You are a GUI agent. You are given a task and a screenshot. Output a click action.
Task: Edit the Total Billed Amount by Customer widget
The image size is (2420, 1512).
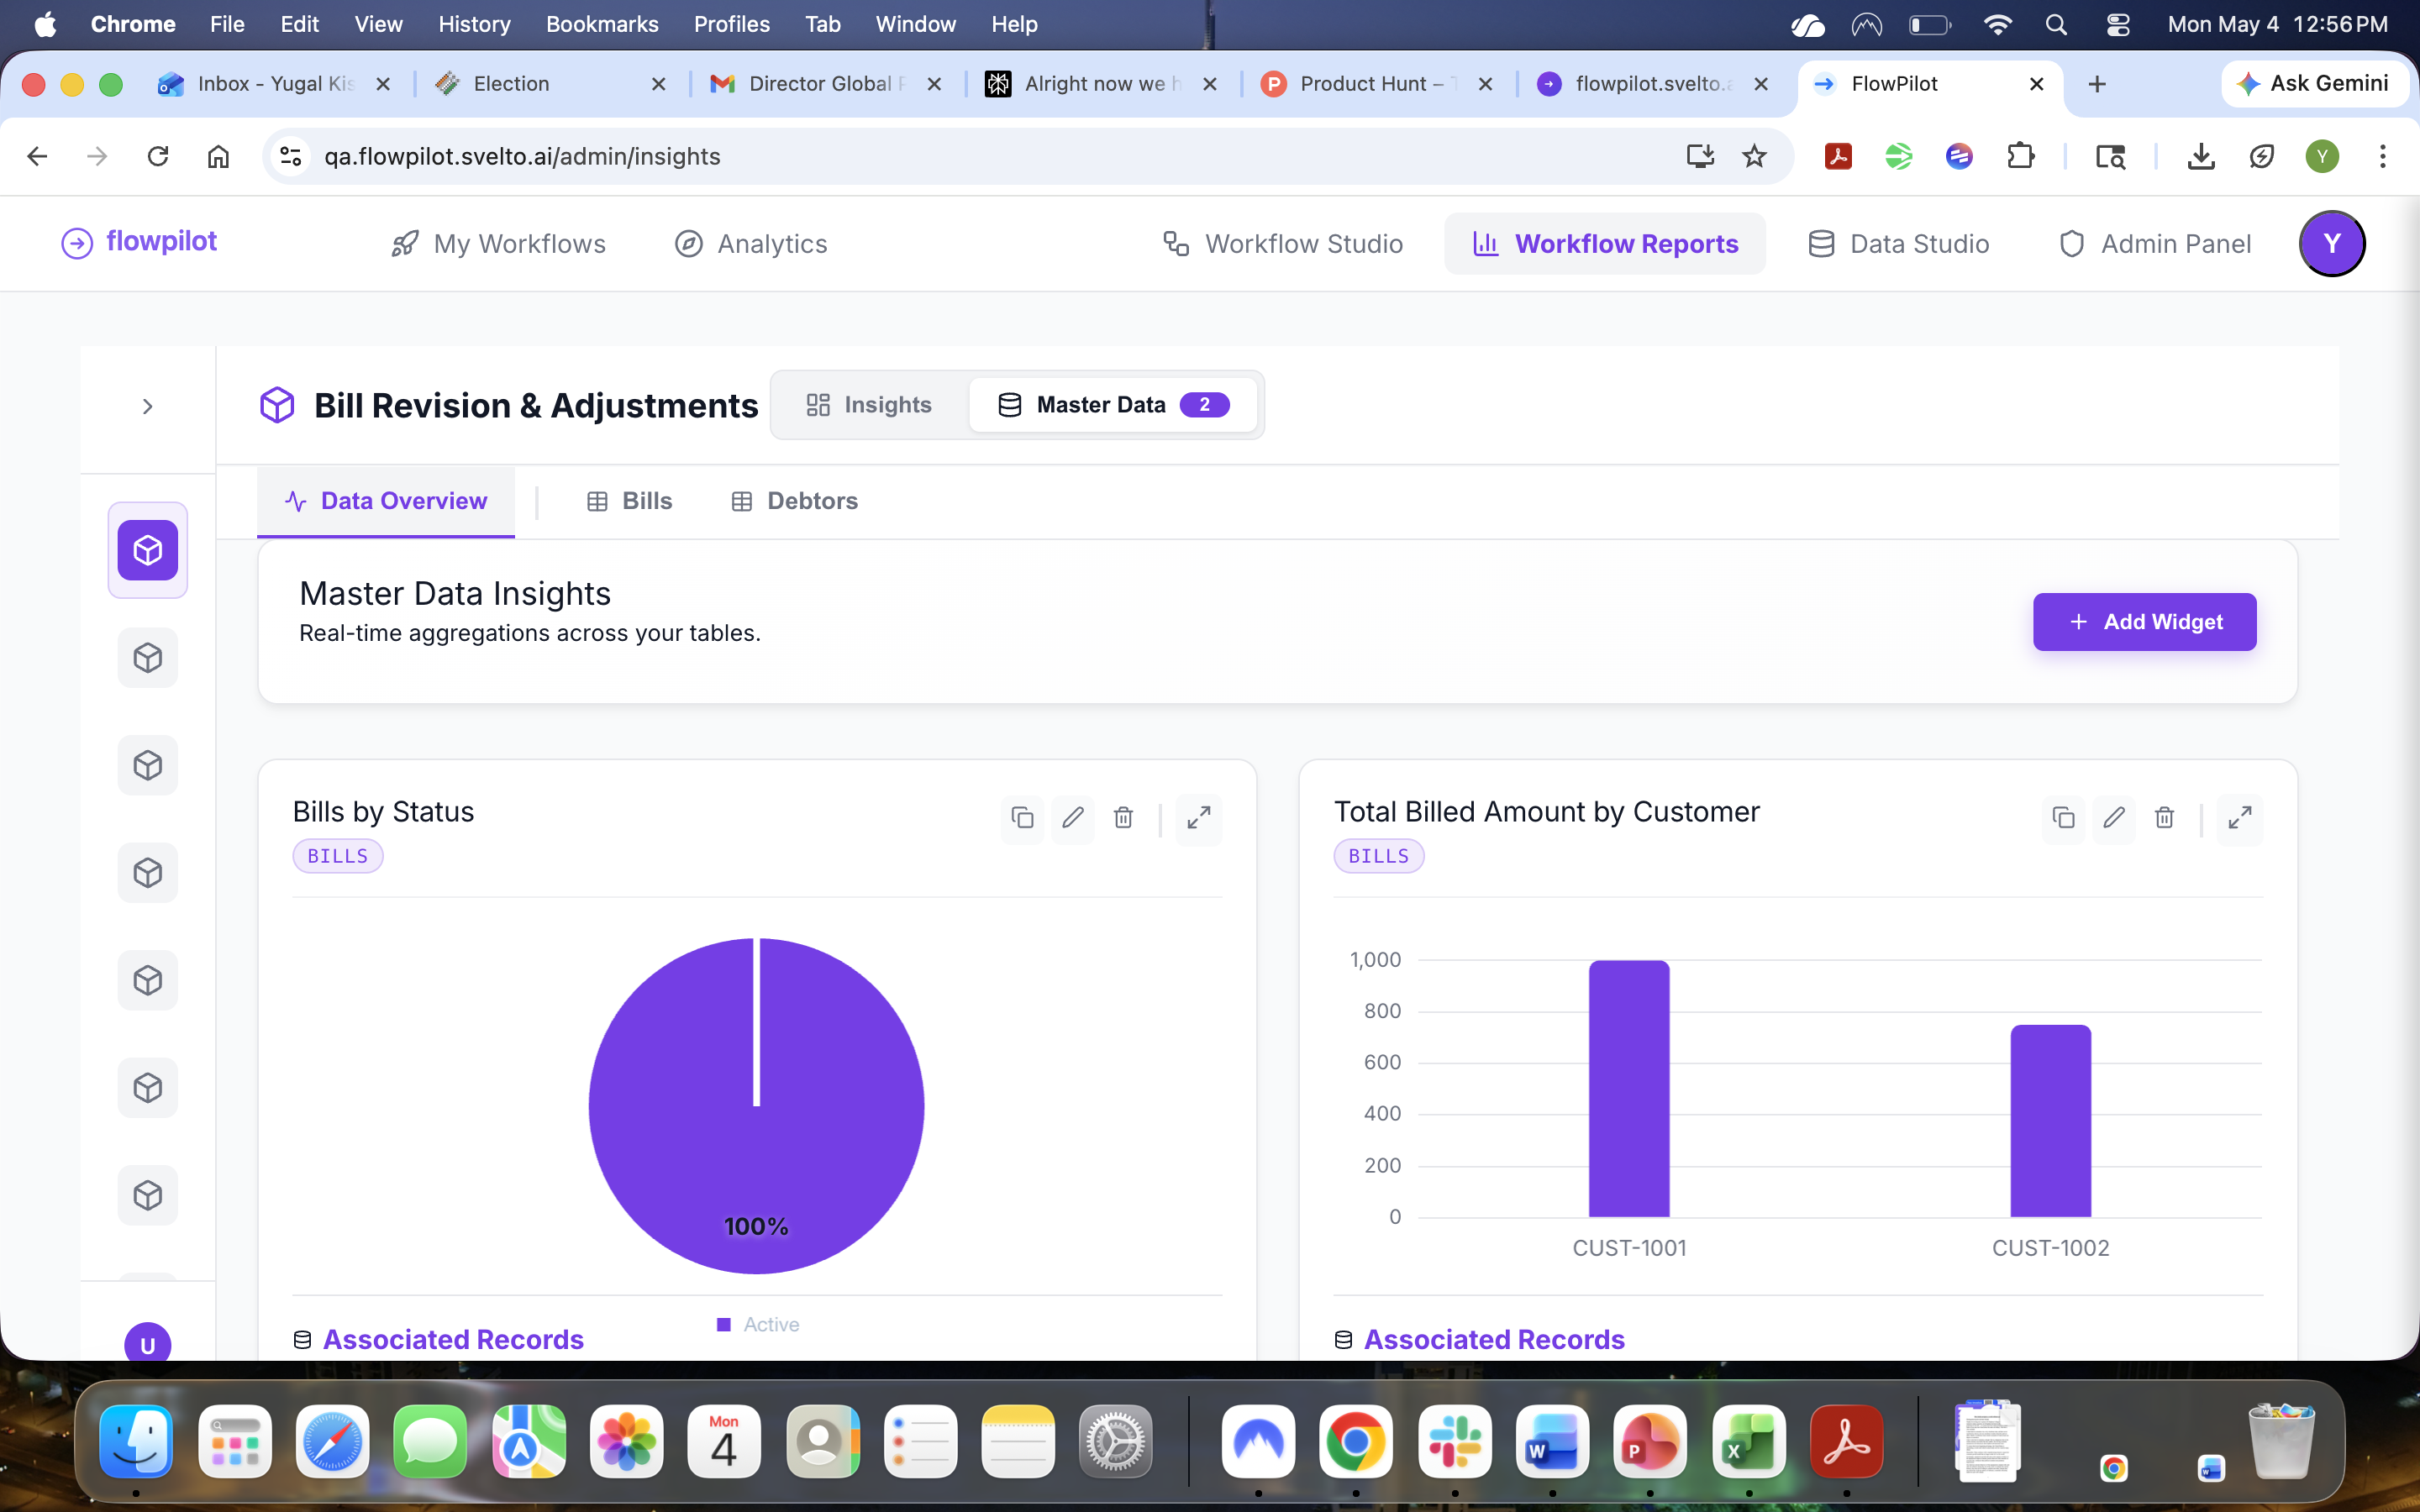coord(2114,818)
